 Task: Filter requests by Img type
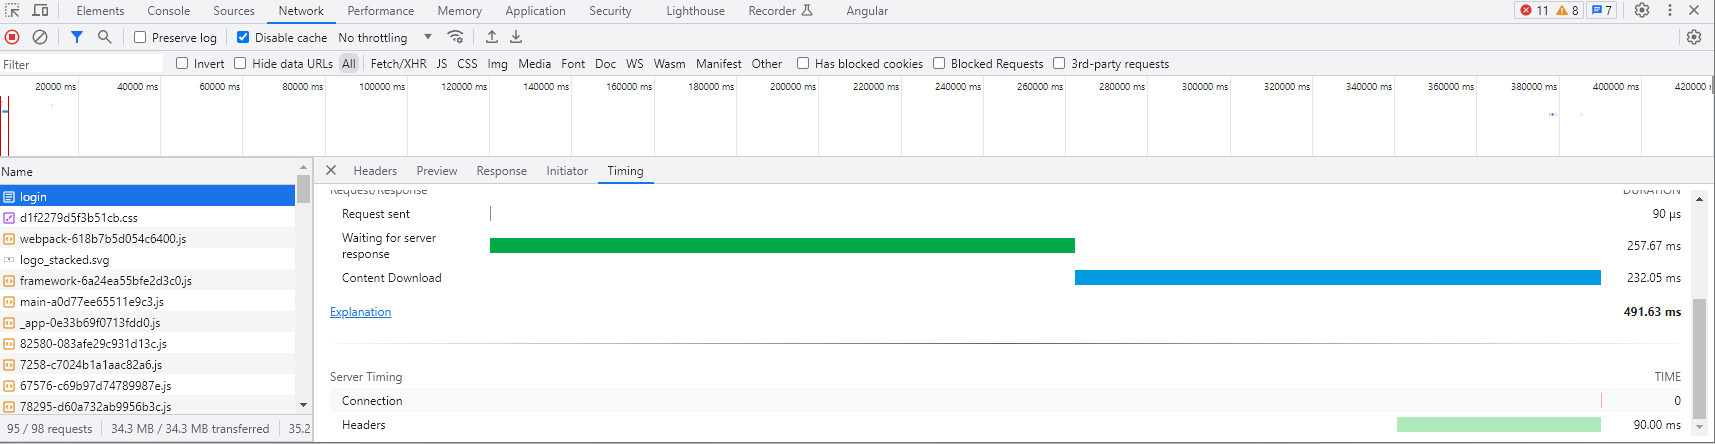pyautogui.click(x=497, y=63)
